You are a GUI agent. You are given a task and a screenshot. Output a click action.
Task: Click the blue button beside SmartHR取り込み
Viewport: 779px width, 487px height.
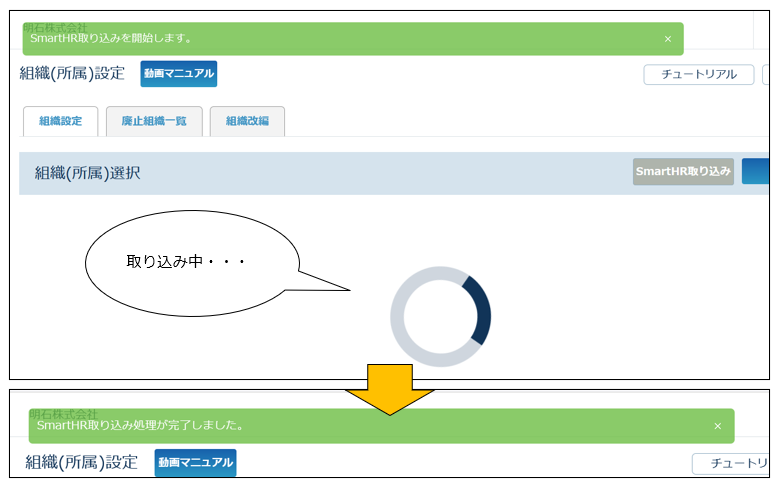[755, 171]
